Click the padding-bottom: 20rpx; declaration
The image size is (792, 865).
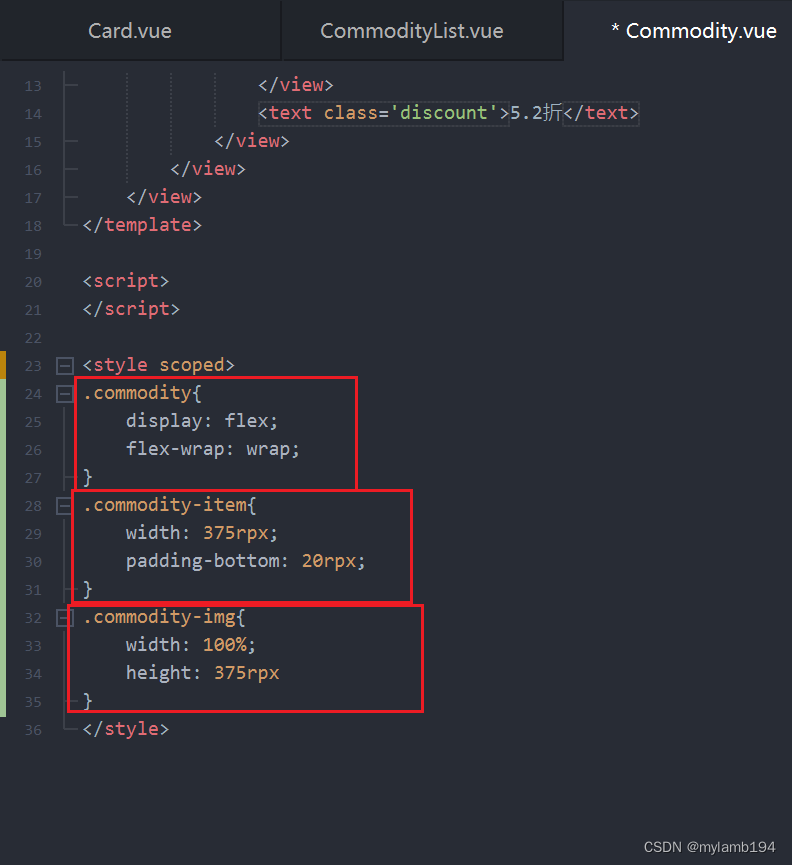pyautogui.click(x=245, y=561)
